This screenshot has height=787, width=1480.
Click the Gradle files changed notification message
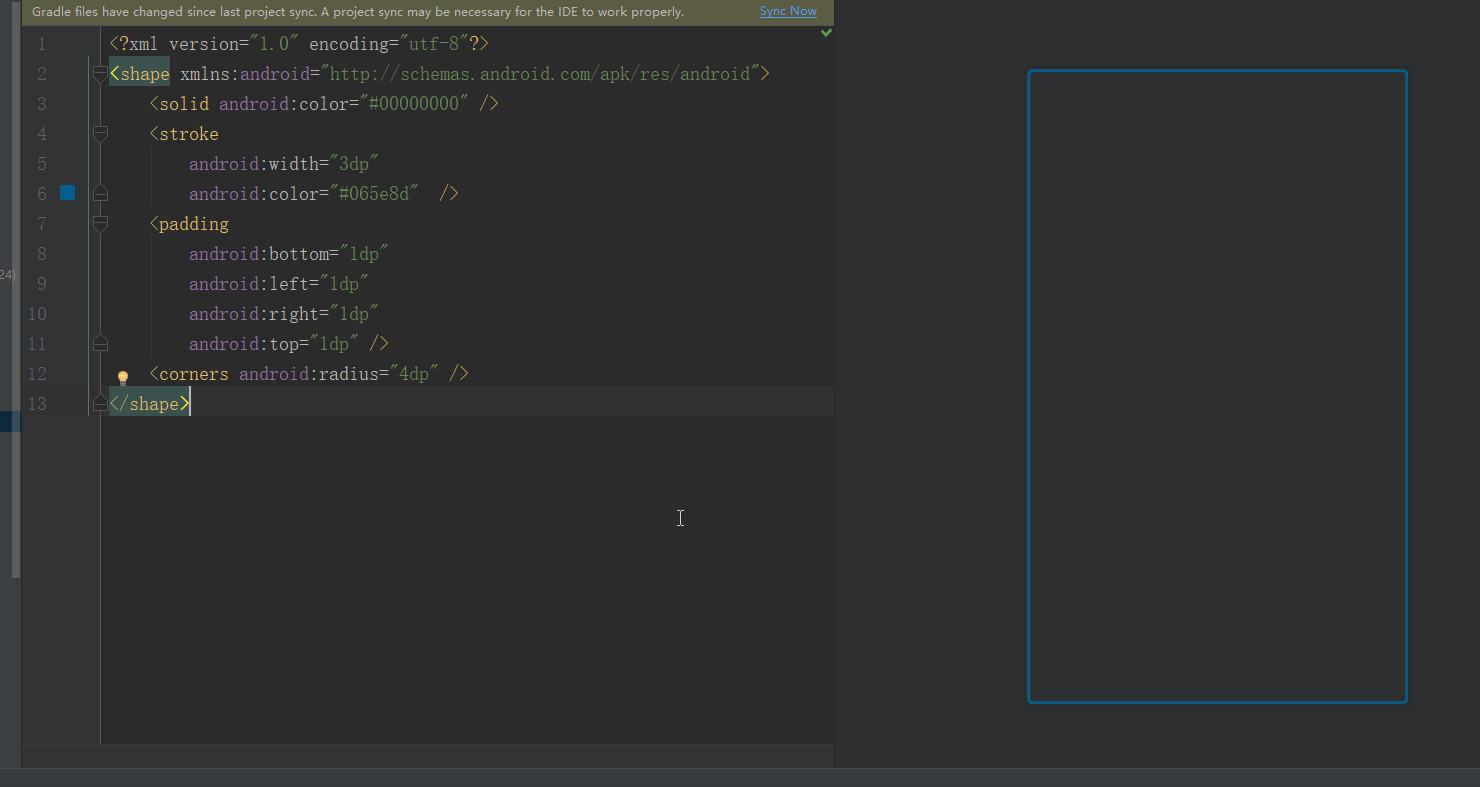(358, 12)
